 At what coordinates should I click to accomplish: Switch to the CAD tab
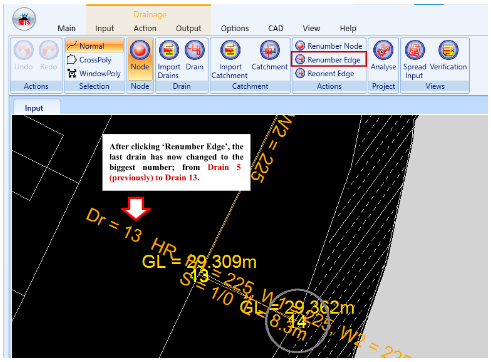click(x=276, y=28)
